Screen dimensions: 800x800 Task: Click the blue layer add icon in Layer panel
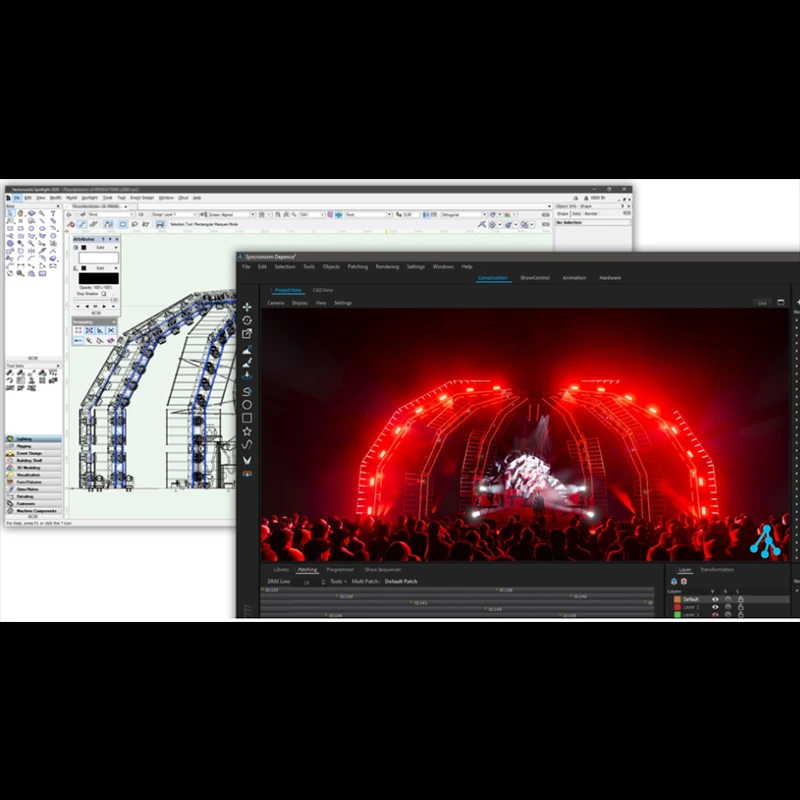(674, 581)
